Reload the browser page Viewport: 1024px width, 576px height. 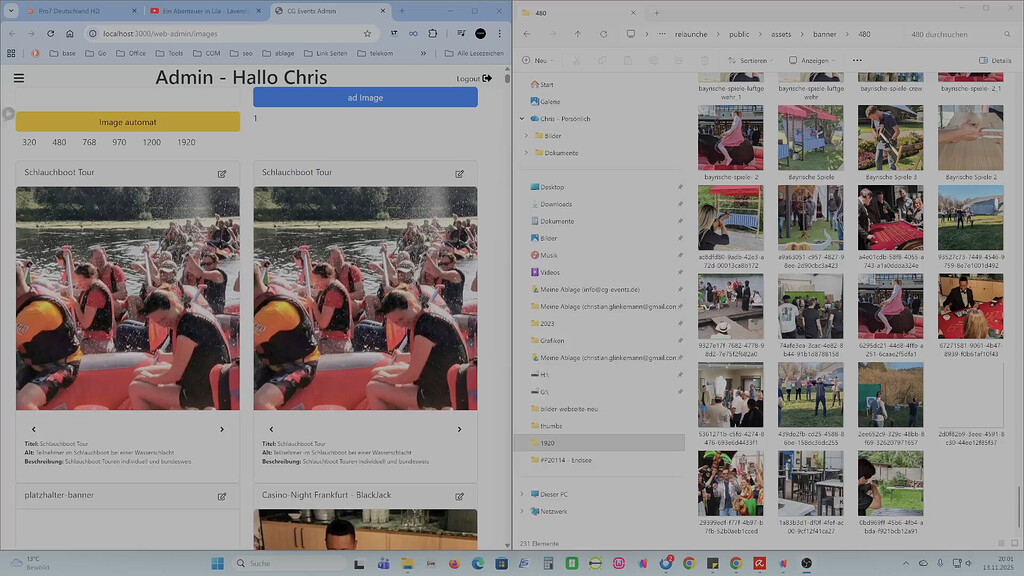pos(50,33)
